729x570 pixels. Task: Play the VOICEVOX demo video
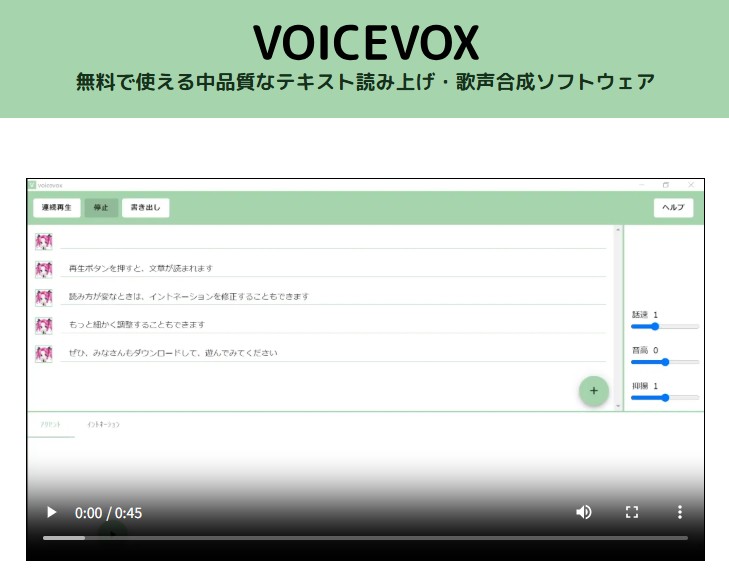[51, 512]
